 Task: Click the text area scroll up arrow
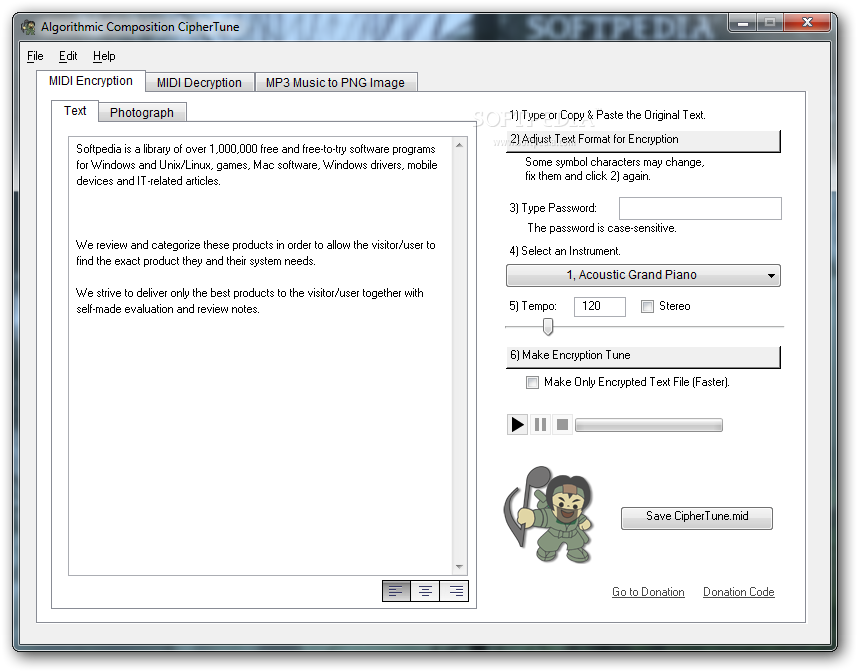(x=460, y=145)
